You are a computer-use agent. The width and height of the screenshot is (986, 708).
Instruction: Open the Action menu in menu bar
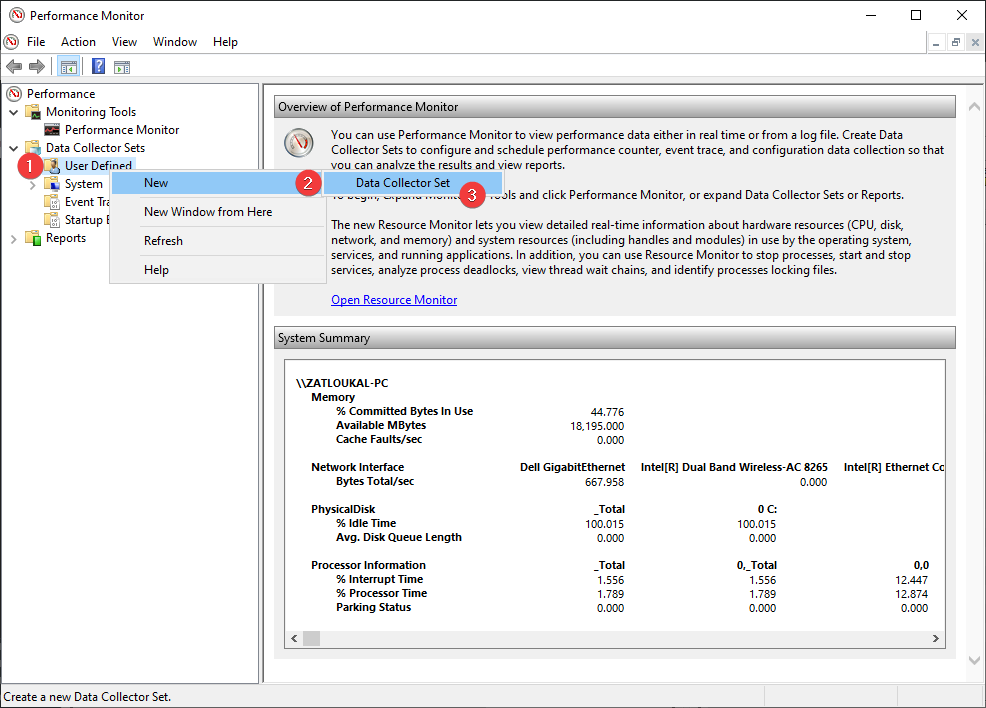78,42
